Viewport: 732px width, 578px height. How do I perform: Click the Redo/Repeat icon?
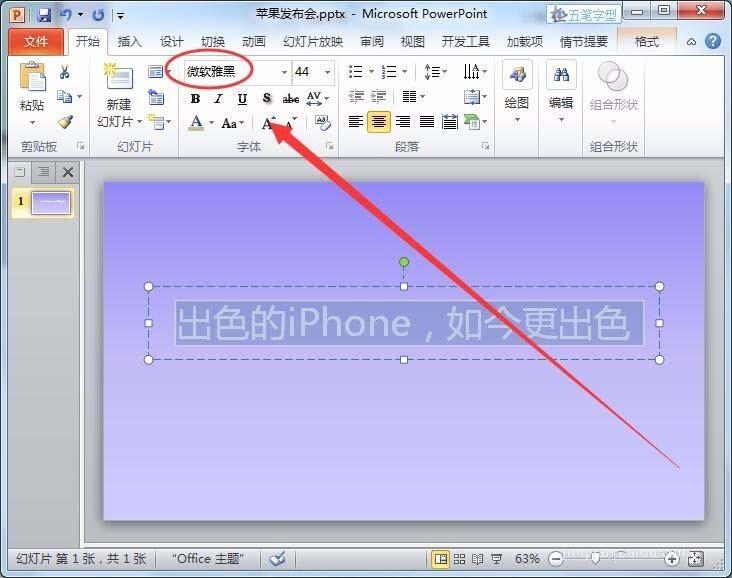[99, 16]
